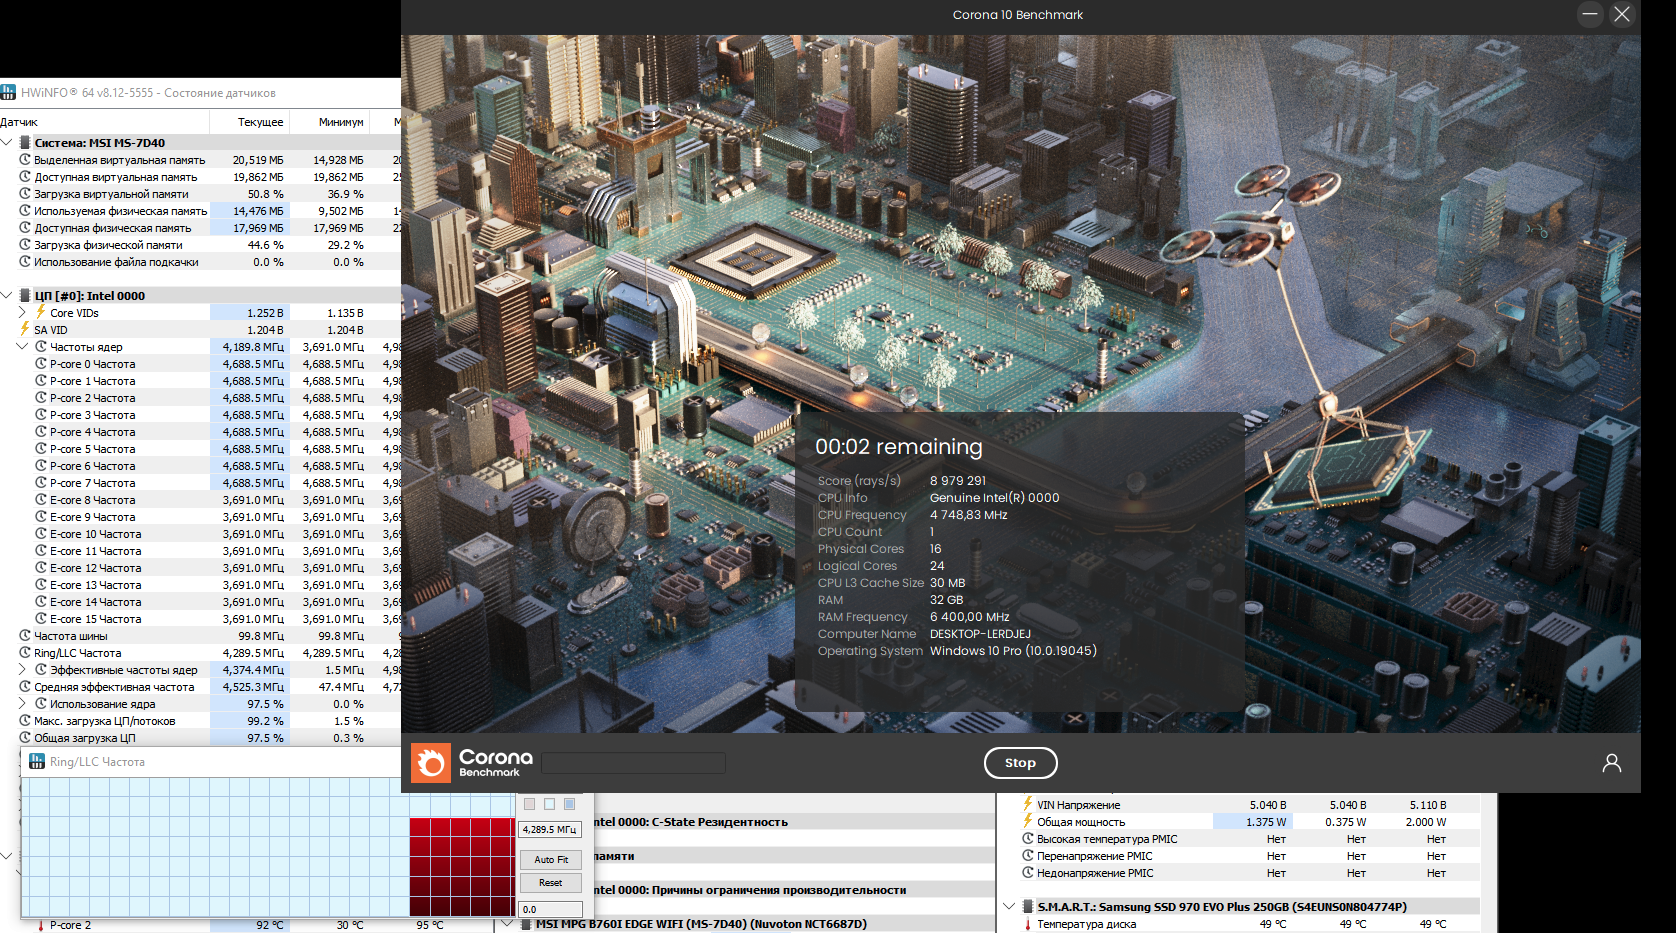Viewport: 1676px width, 933px height.
Task: Click the lightning icon beside Общая мощность
Action: tap(1028, 821)
